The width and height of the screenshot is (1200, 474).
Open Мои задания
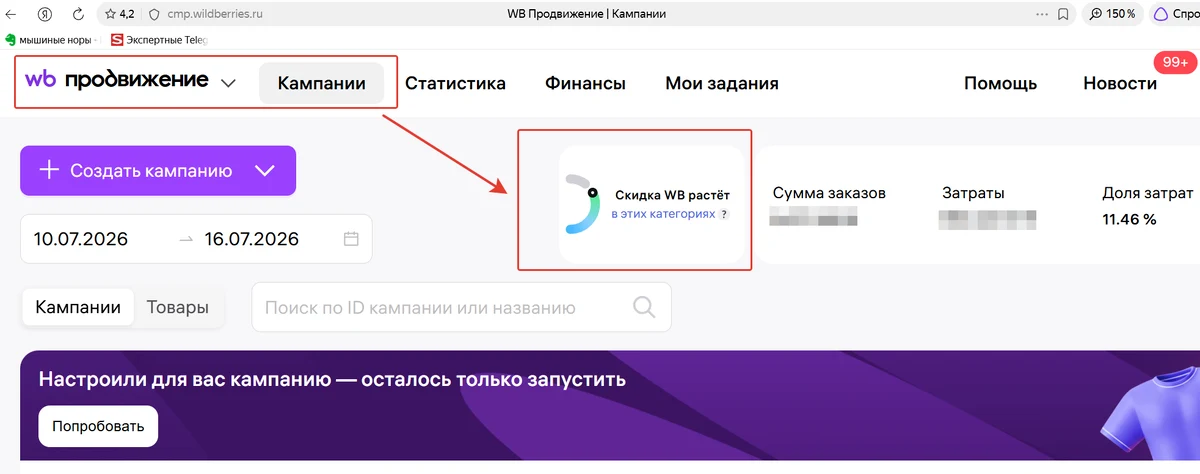click(722, 83)
